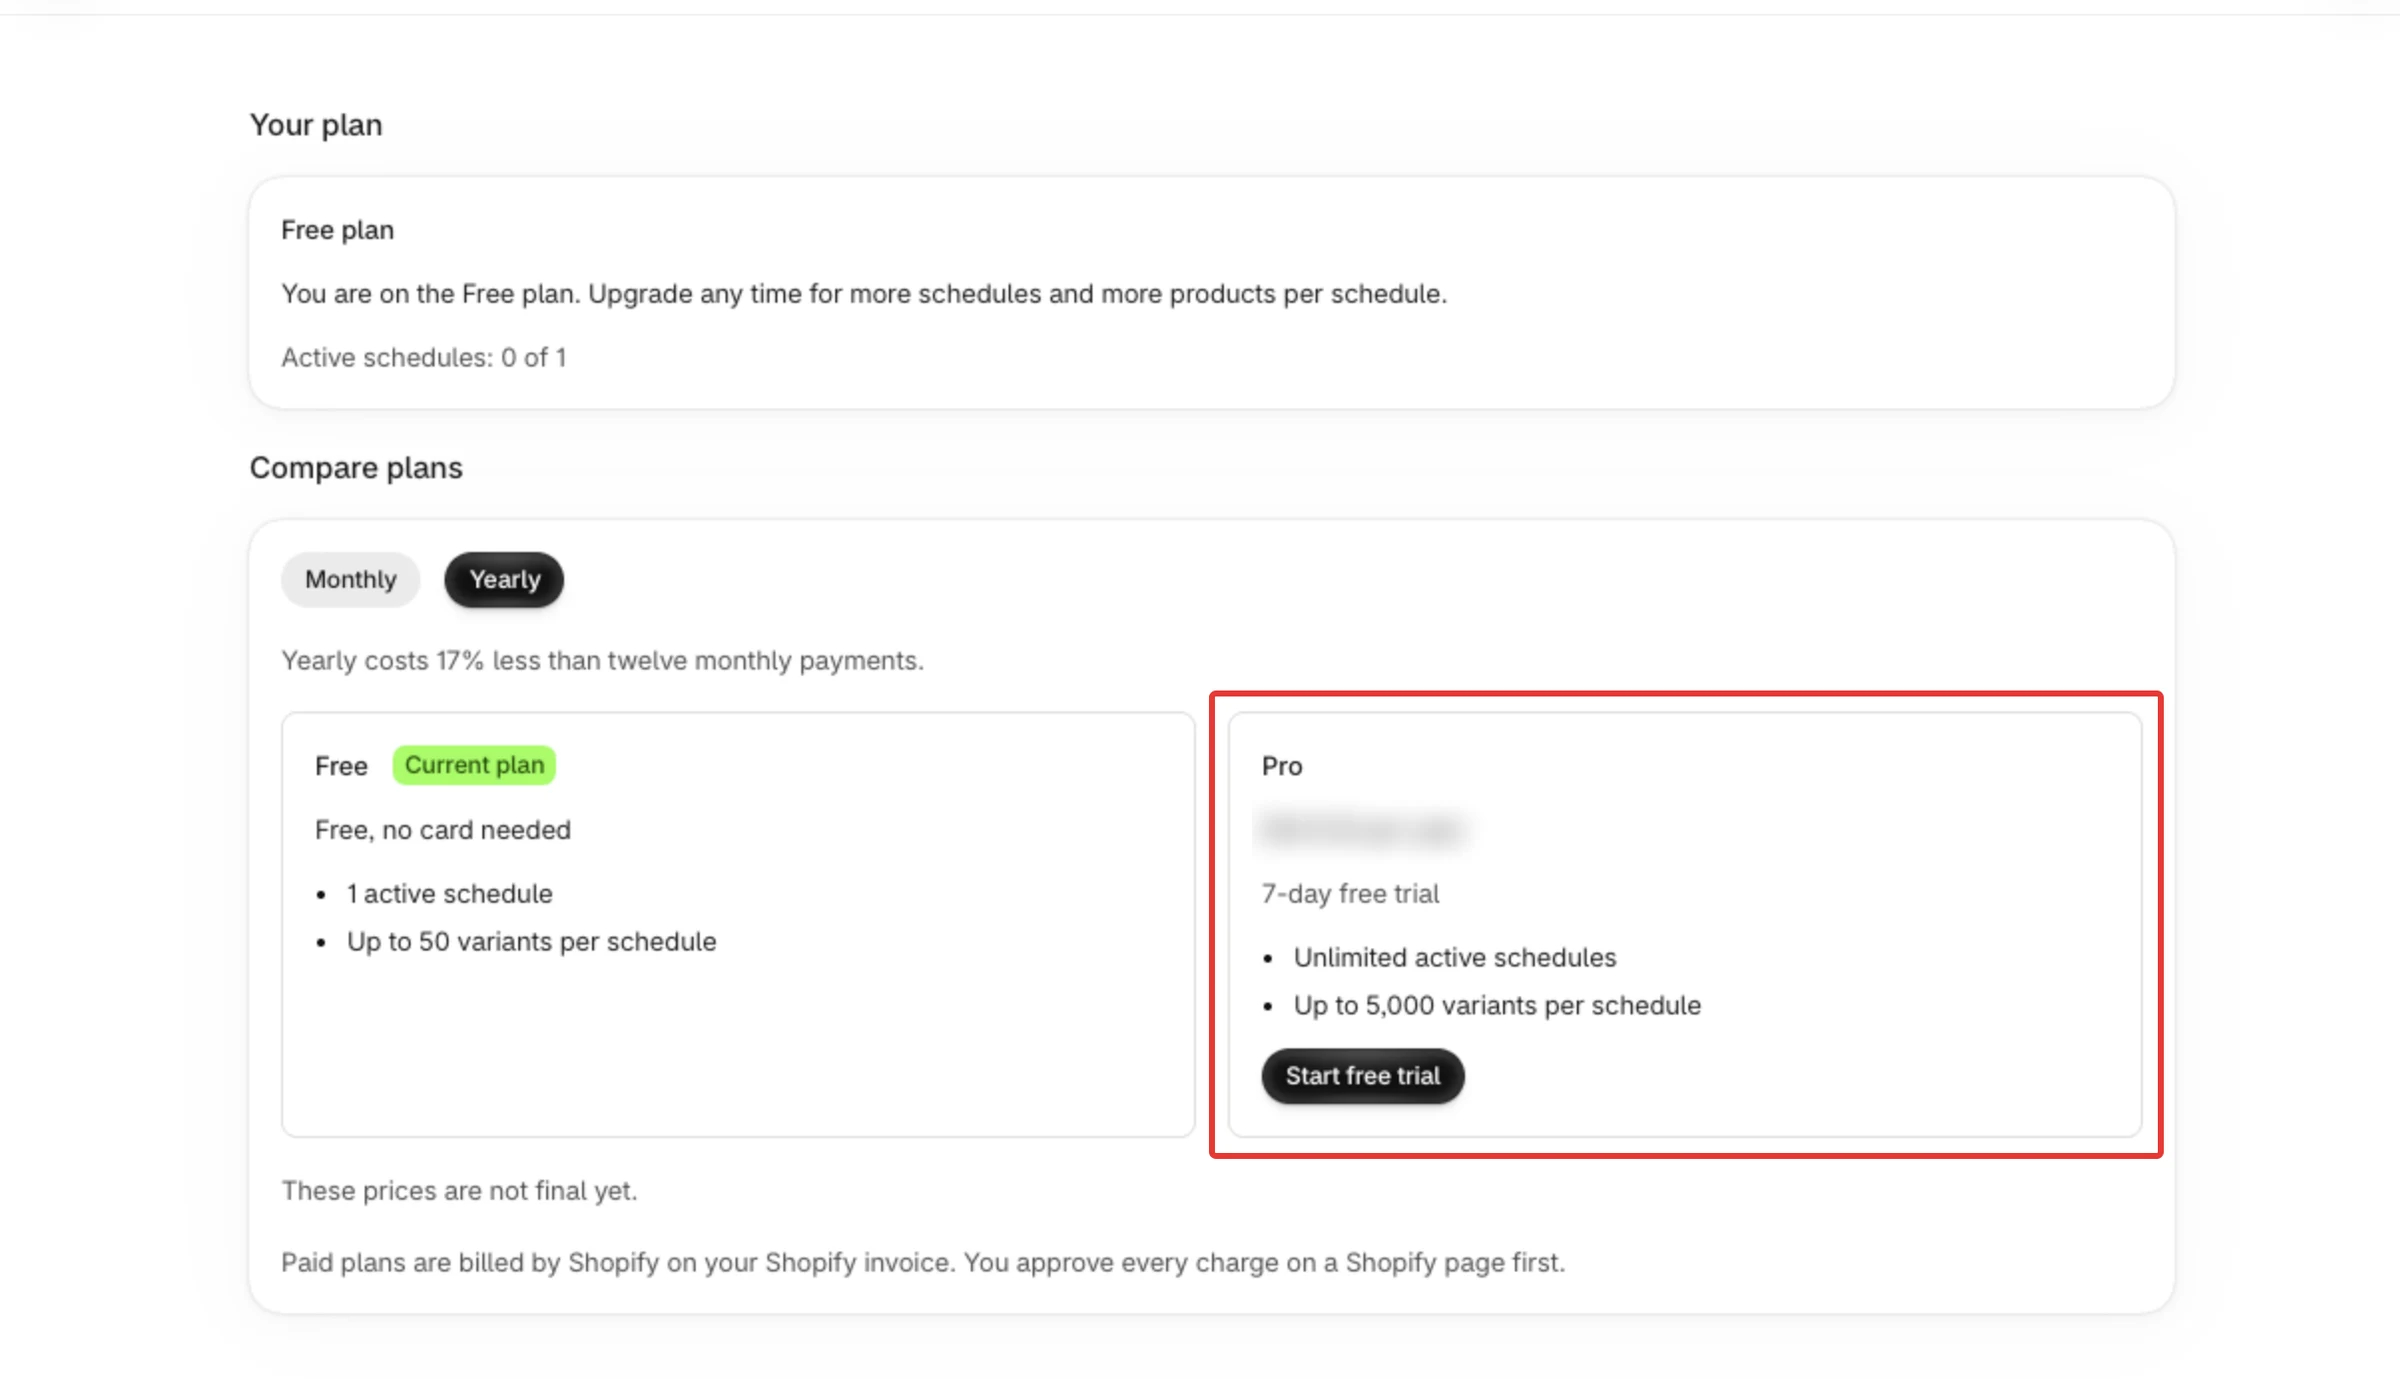Select the Yearly billing option
The image size is (2400, 1379).
(x=504, y=579)
